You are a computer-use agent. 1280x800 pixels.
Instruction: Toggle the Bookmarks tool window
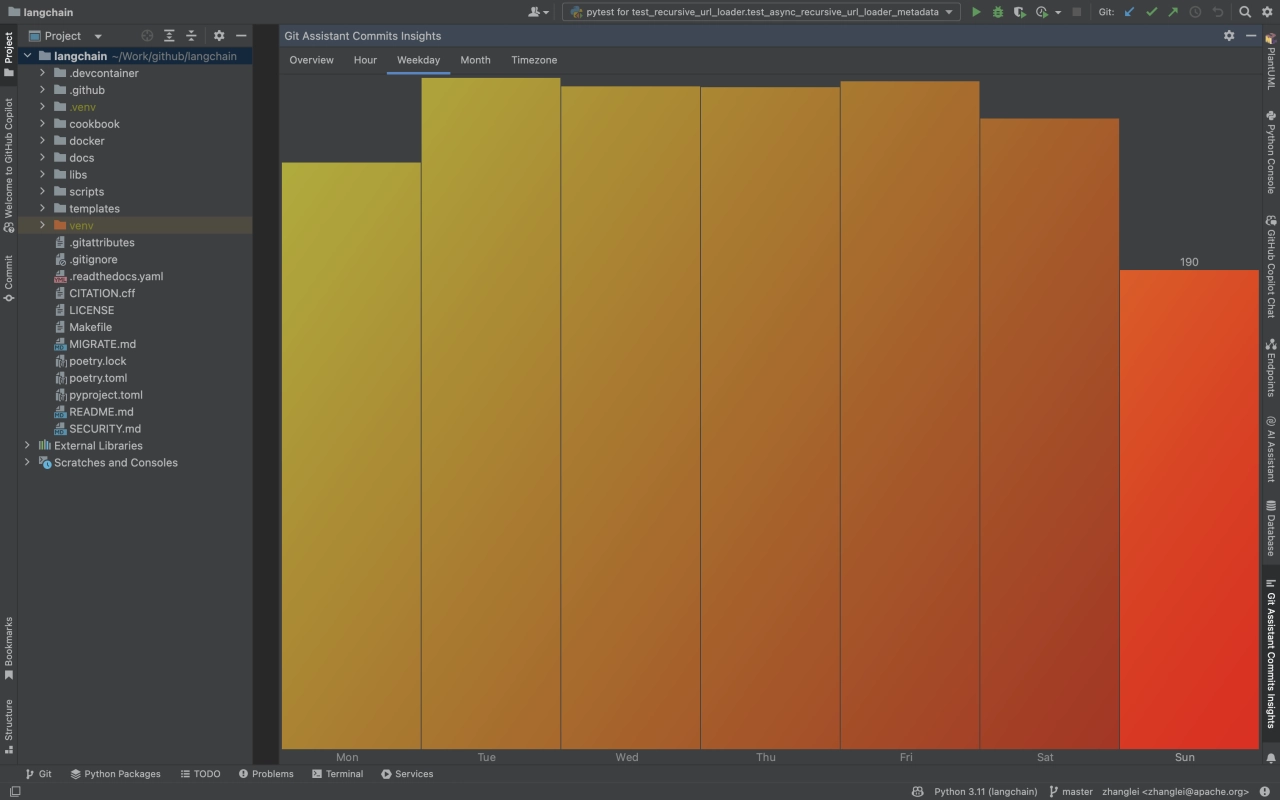tap(9, 647)
